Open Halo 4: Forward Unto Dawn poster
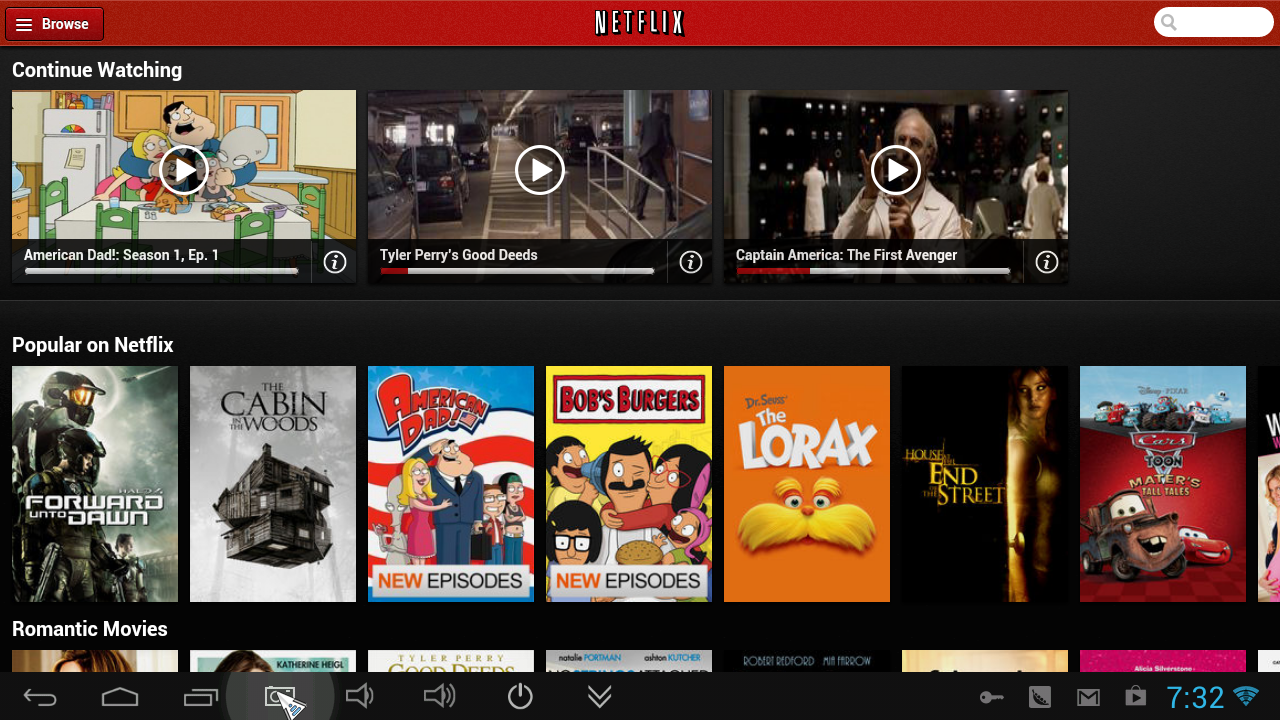 (x=95, y=484)
